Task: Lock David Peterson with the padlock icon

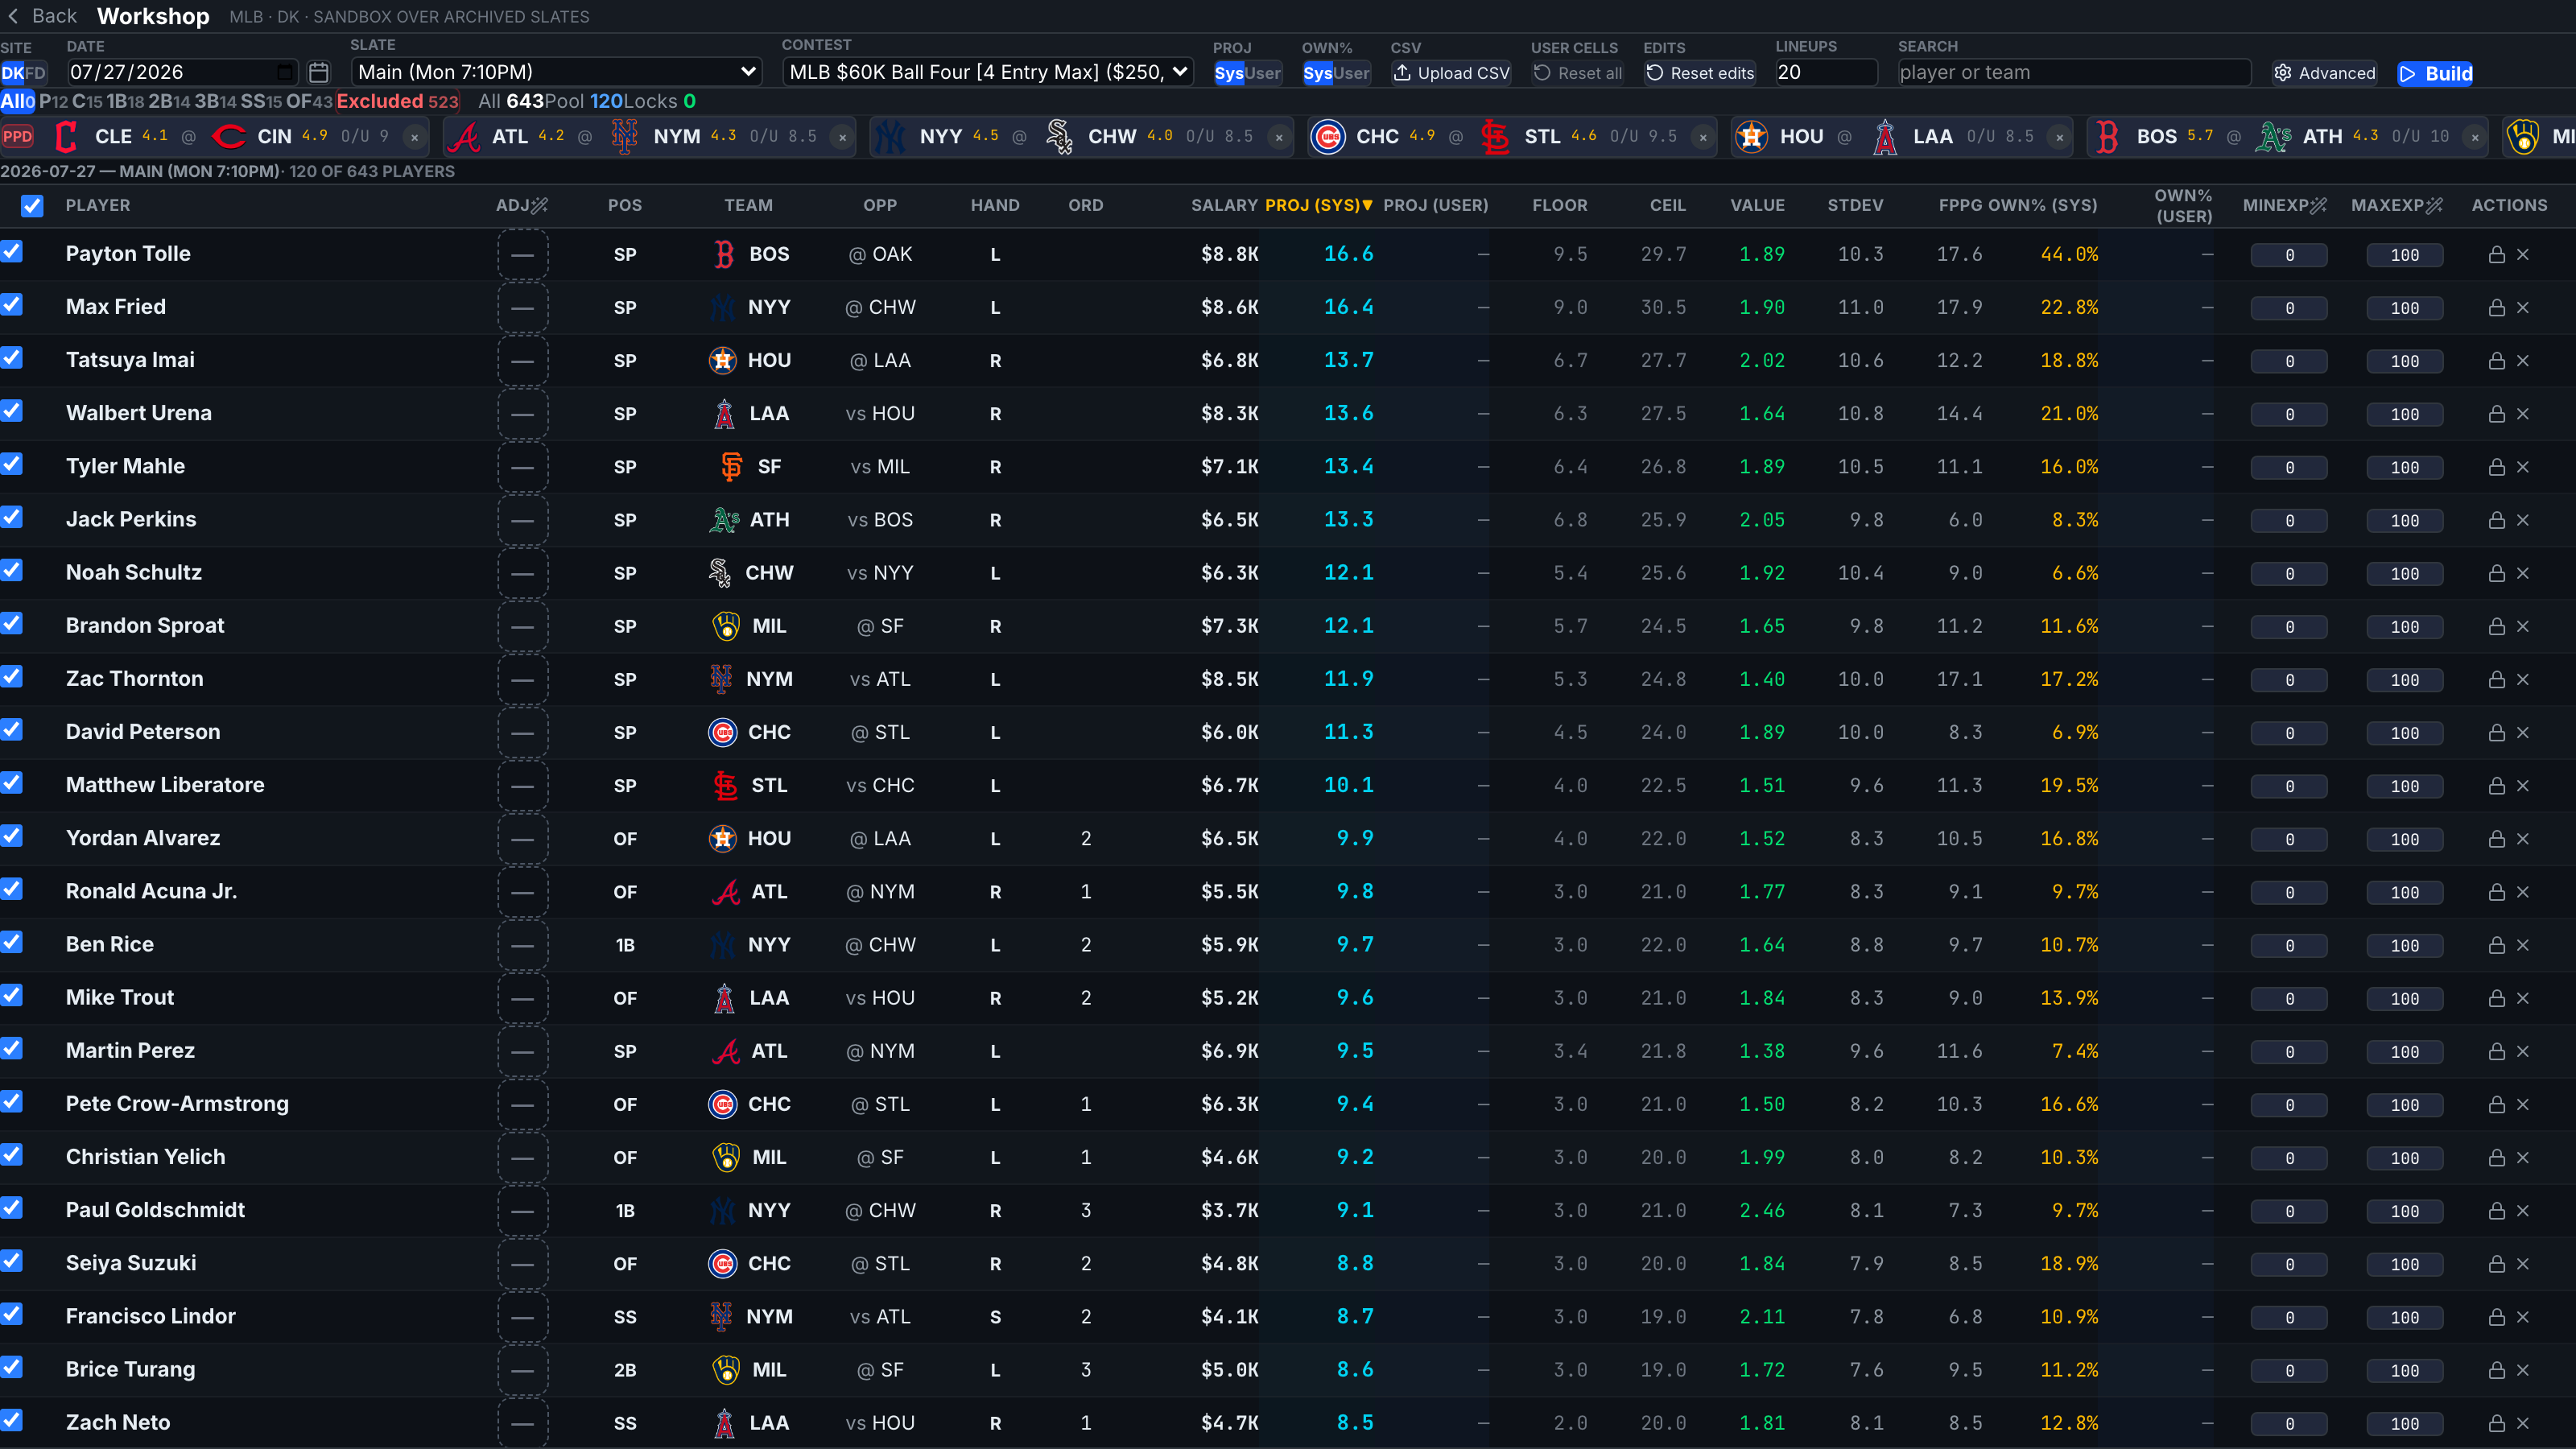Action: pyautogui.click(x=2497, y=733)
